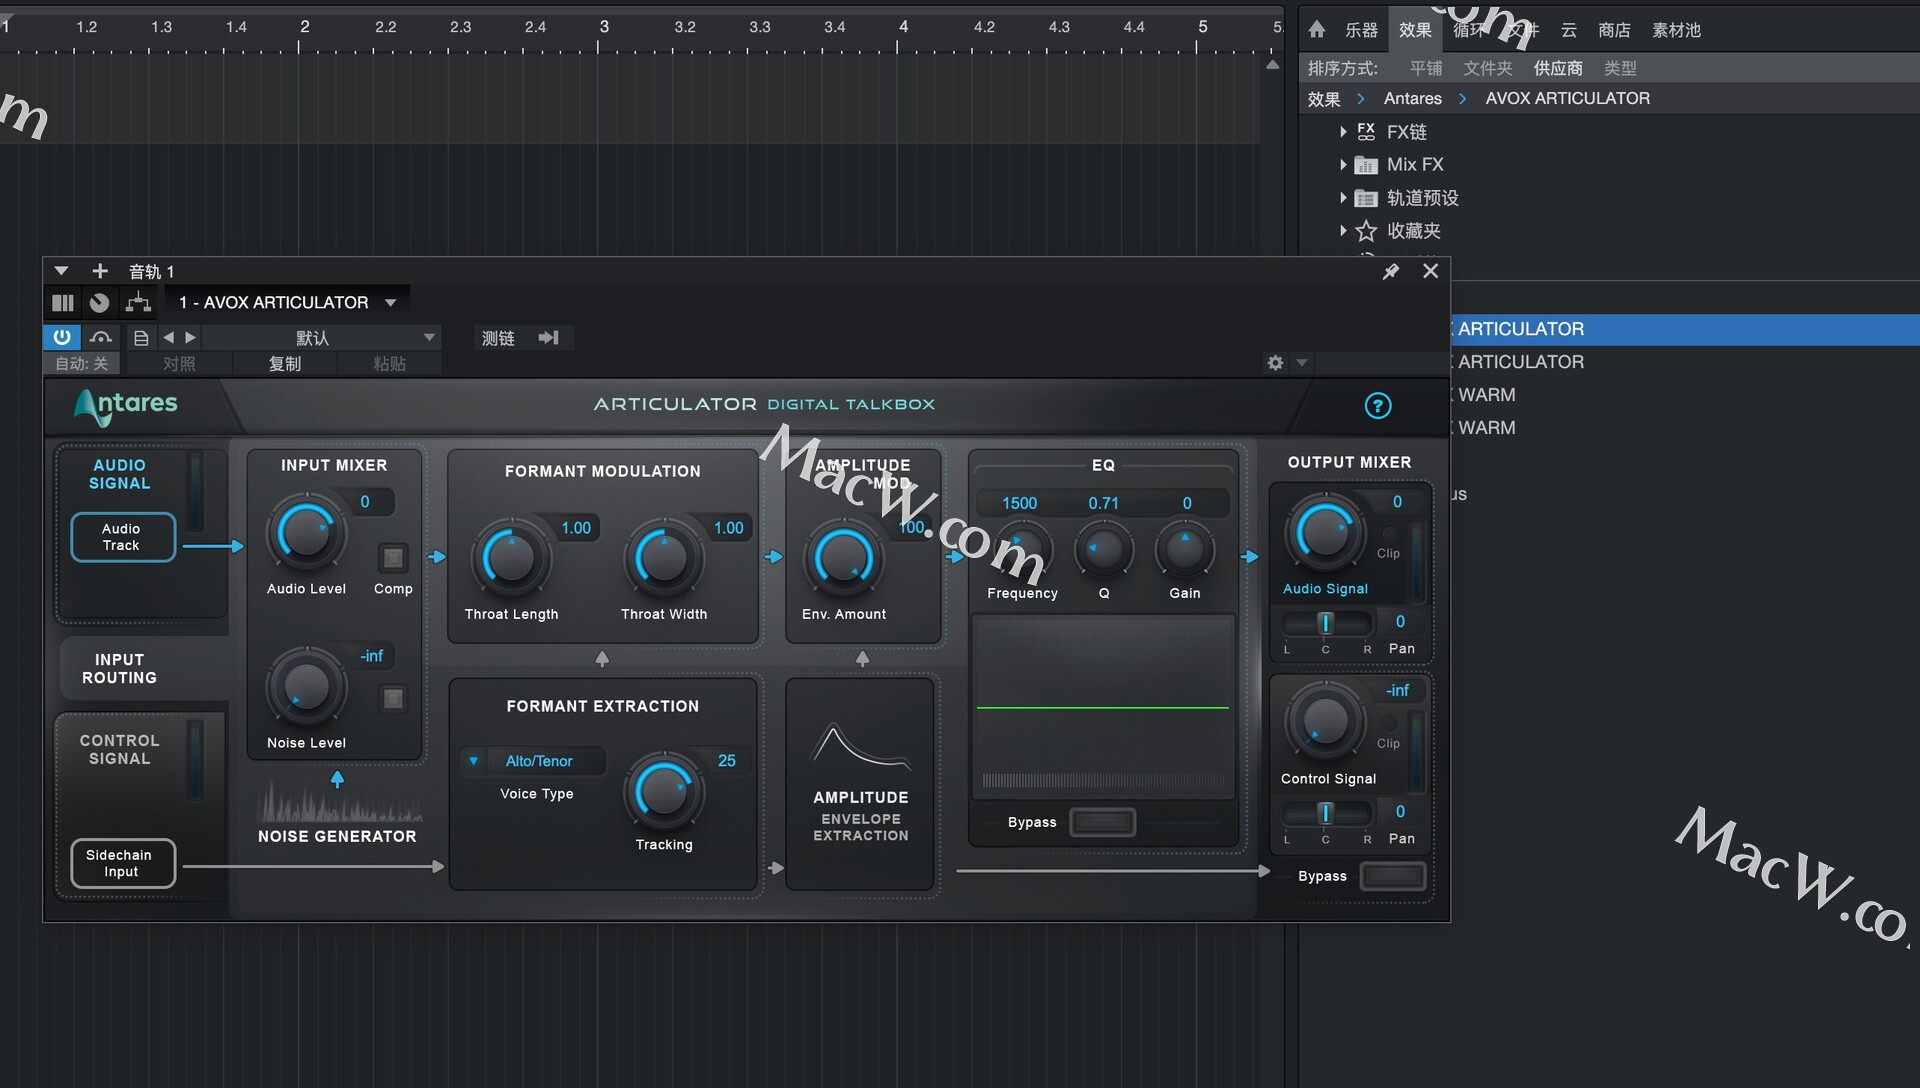Click the Throat Width knob
Viewport: 1920px width, 1088px height.
pos(663,559)
